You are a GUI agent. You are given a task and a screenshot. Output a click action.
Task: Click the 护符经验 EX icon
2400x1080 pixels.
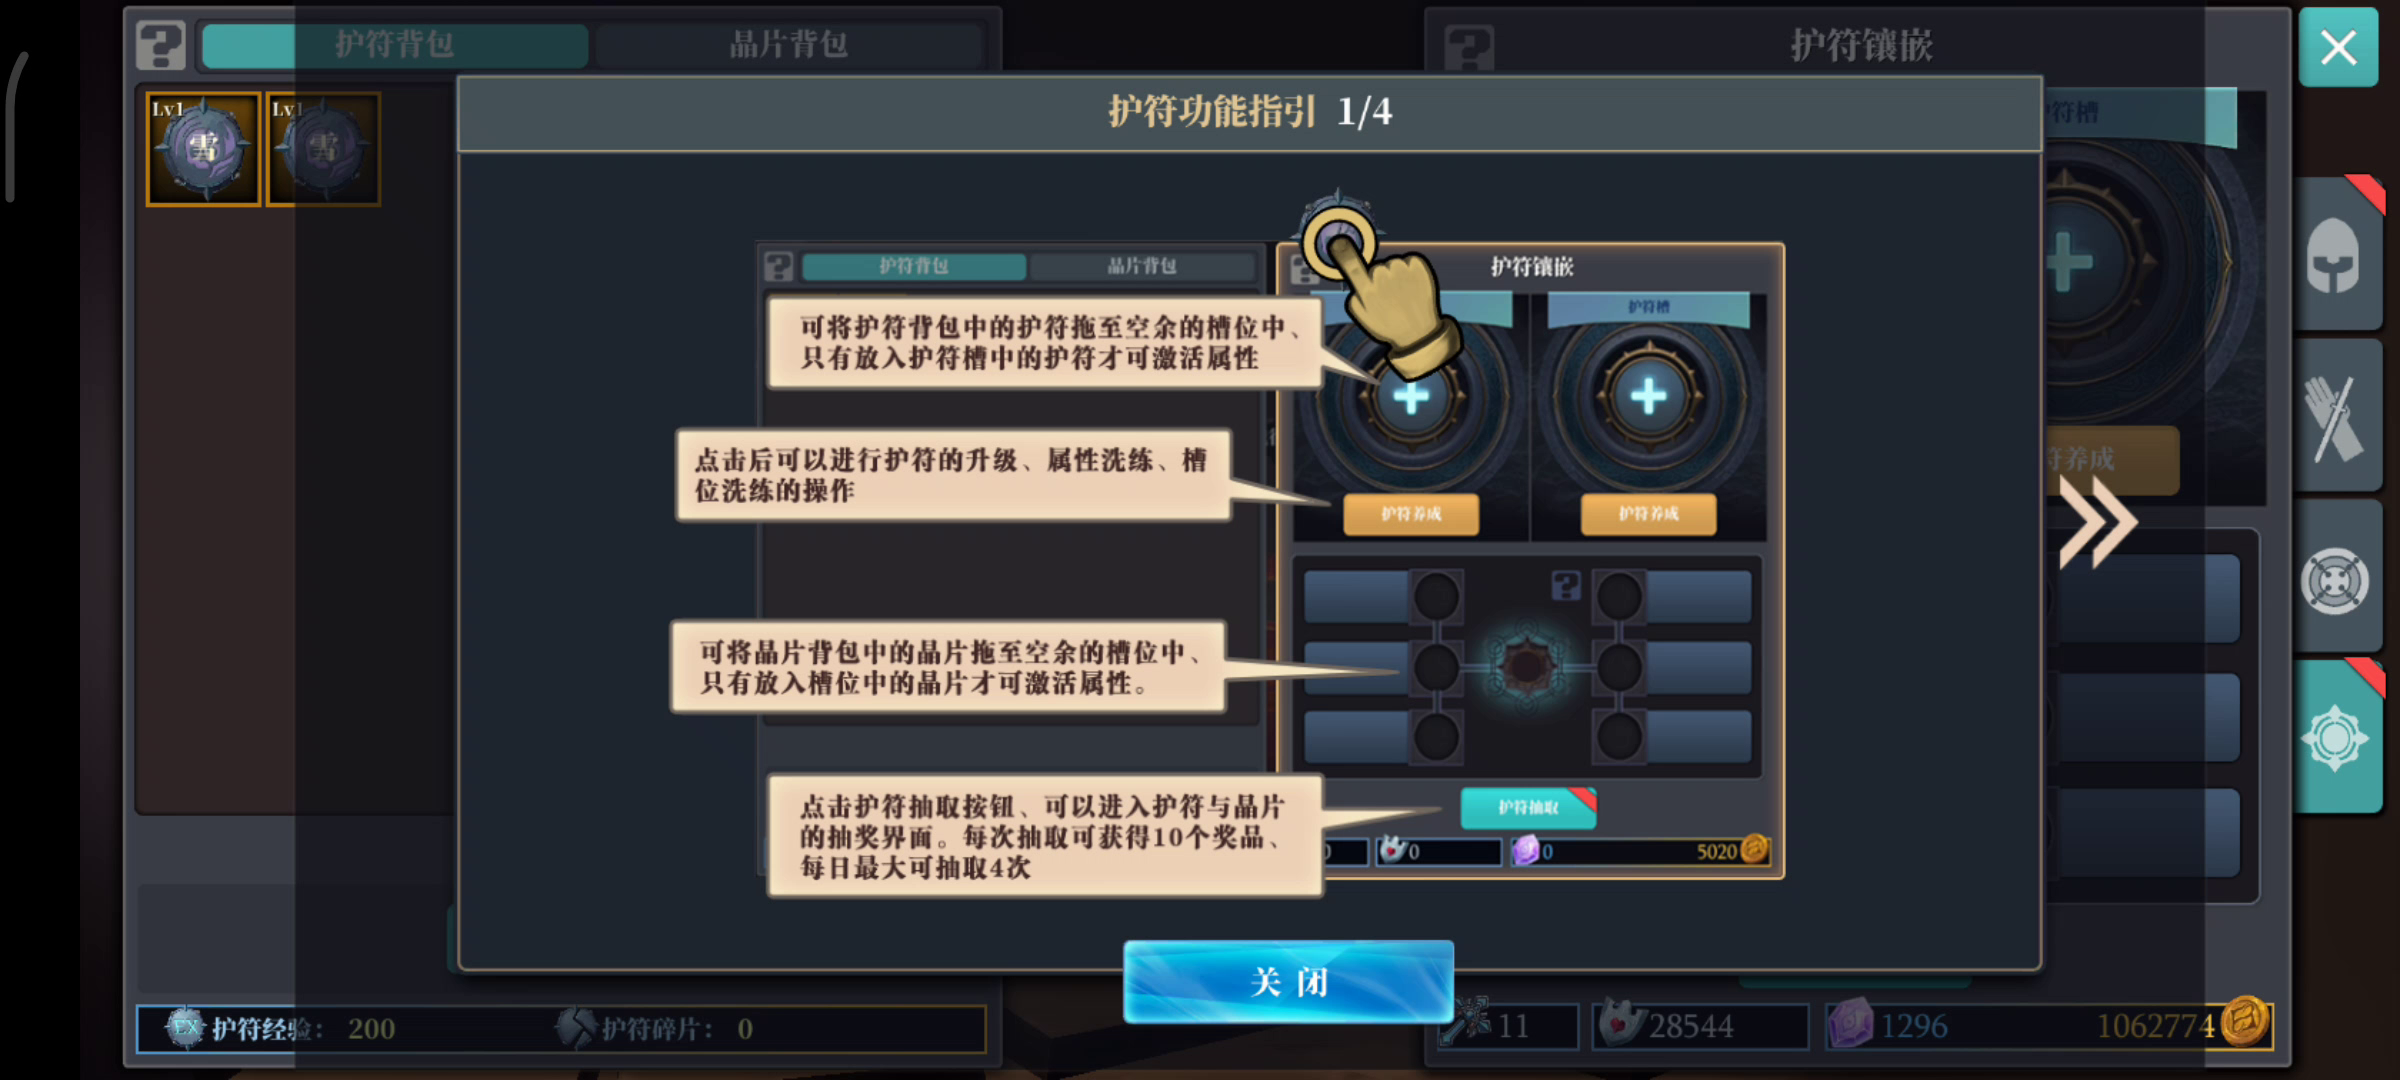(184, 1028)
